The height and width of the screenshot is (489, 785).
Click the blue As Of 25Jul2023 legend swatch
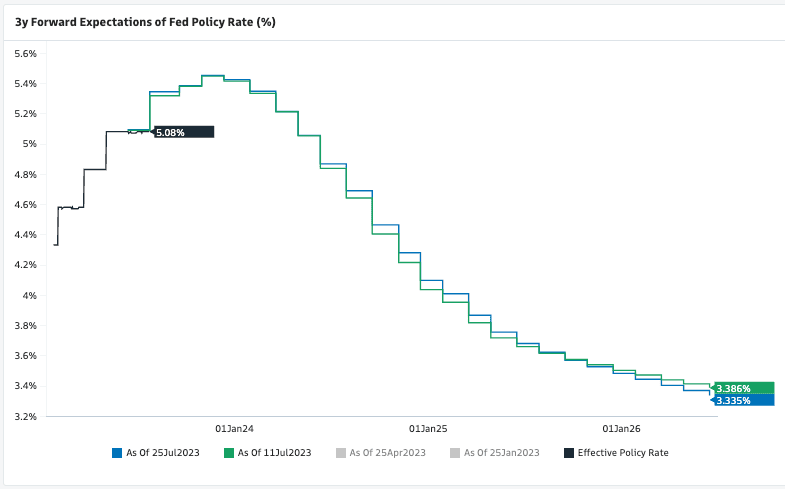[x=117, y=453]
